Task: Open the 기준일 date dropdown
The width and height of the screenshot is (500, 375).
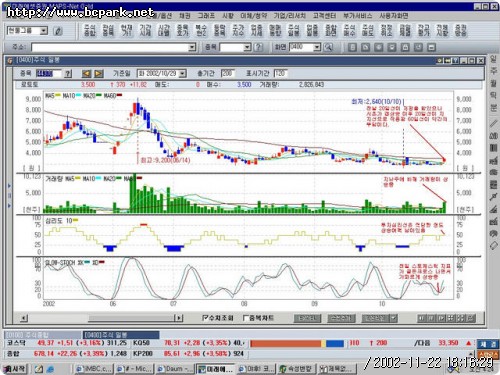Action: 182,74
